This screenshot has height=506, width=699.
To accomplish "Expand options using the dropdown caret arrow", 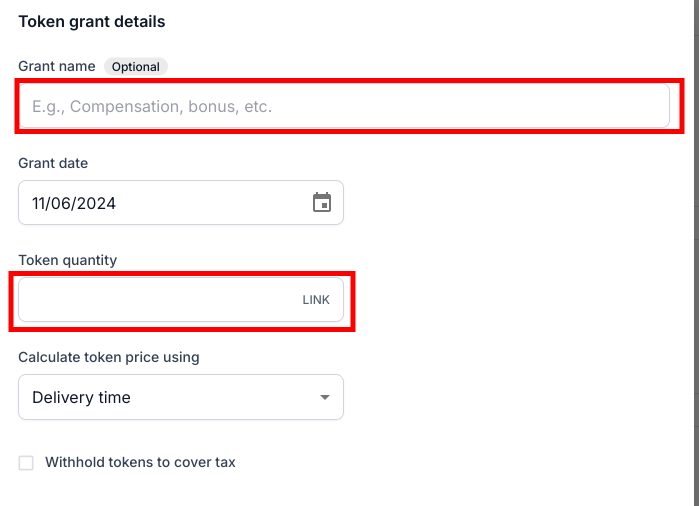I will point(325,397).
